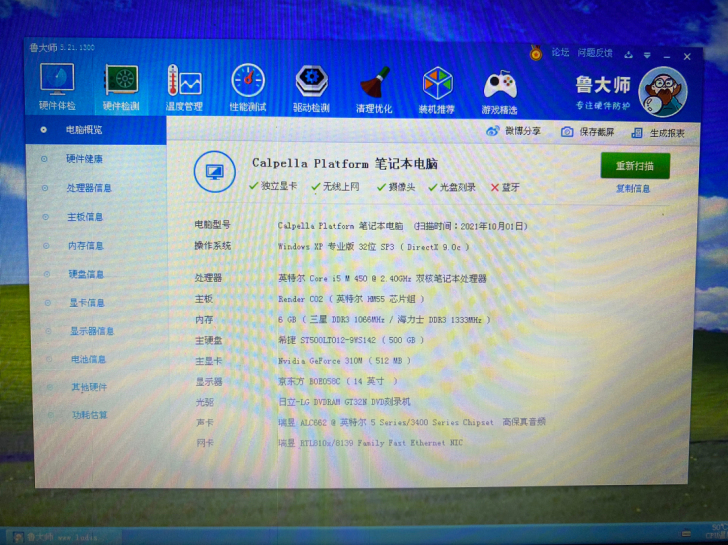Image resolution: width=728 pixels, height=545 pixels.
Task: Open the 问题反馈 feedback link
Action: pos(595,53)
